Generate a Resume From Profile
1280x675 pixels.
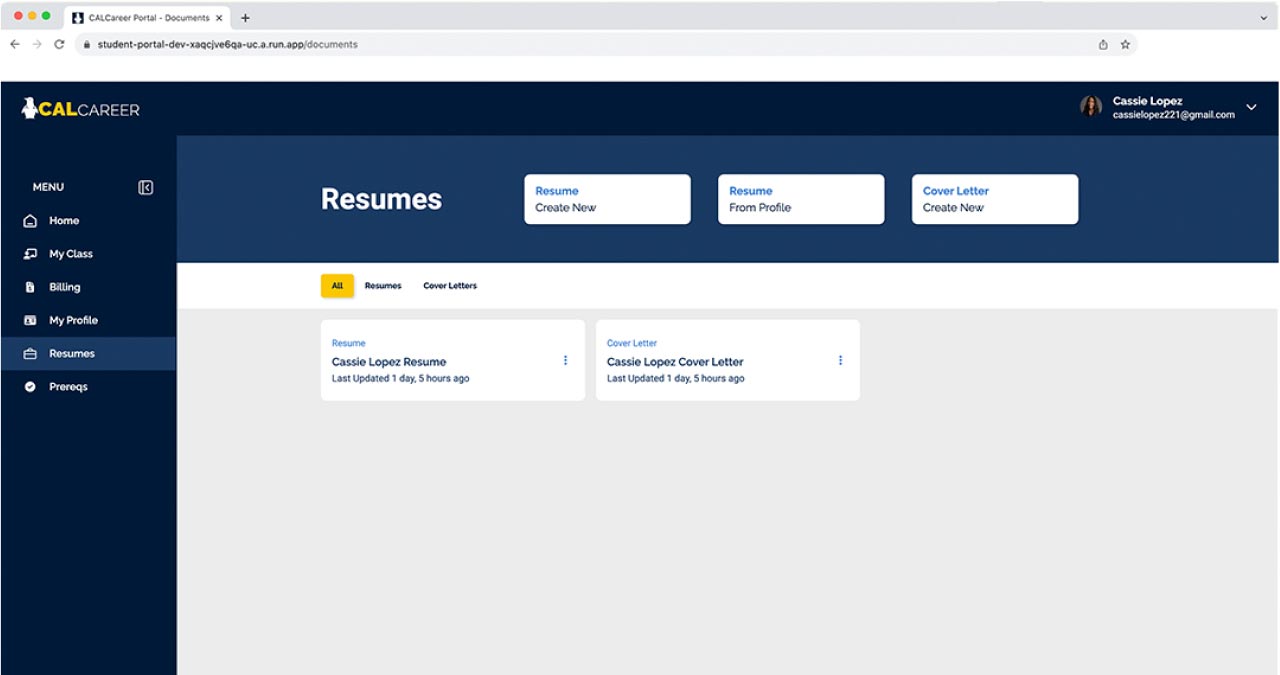(800, 199)
